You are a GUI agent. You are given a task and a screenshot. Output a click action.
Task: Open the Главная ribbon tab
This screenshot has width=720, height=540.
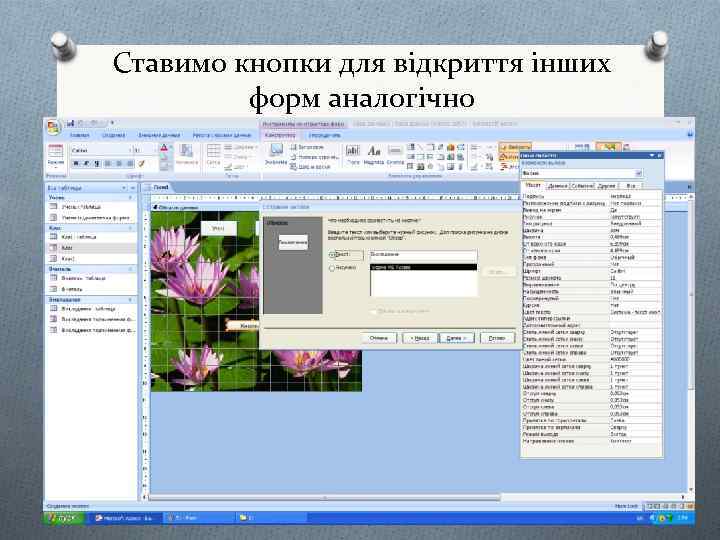click(79, 135)
